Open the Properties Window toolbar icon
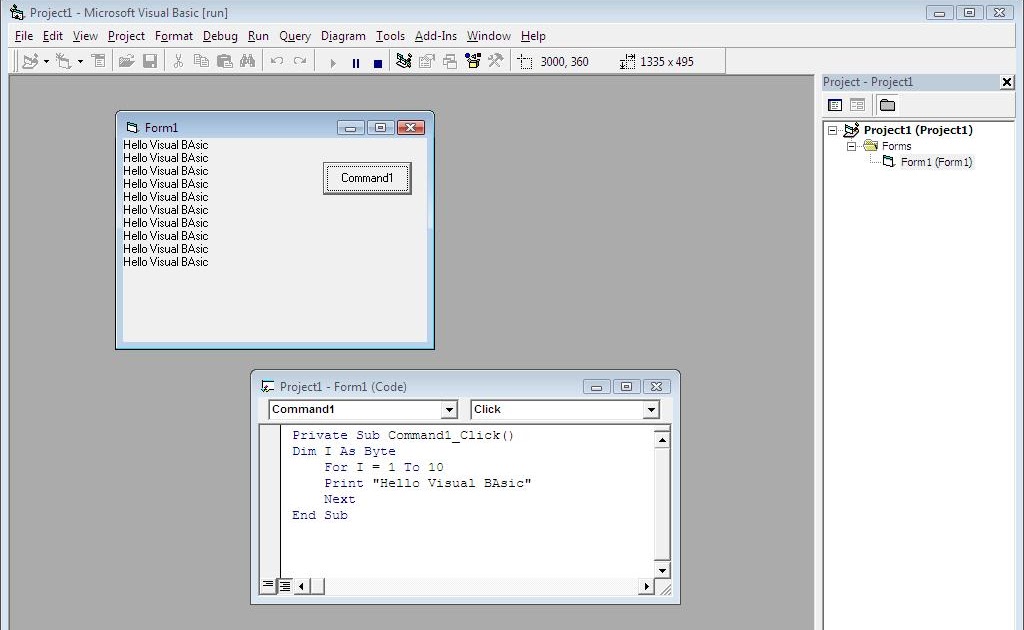The width and height of the screenshot is (1024, 630). click(426, 61)
